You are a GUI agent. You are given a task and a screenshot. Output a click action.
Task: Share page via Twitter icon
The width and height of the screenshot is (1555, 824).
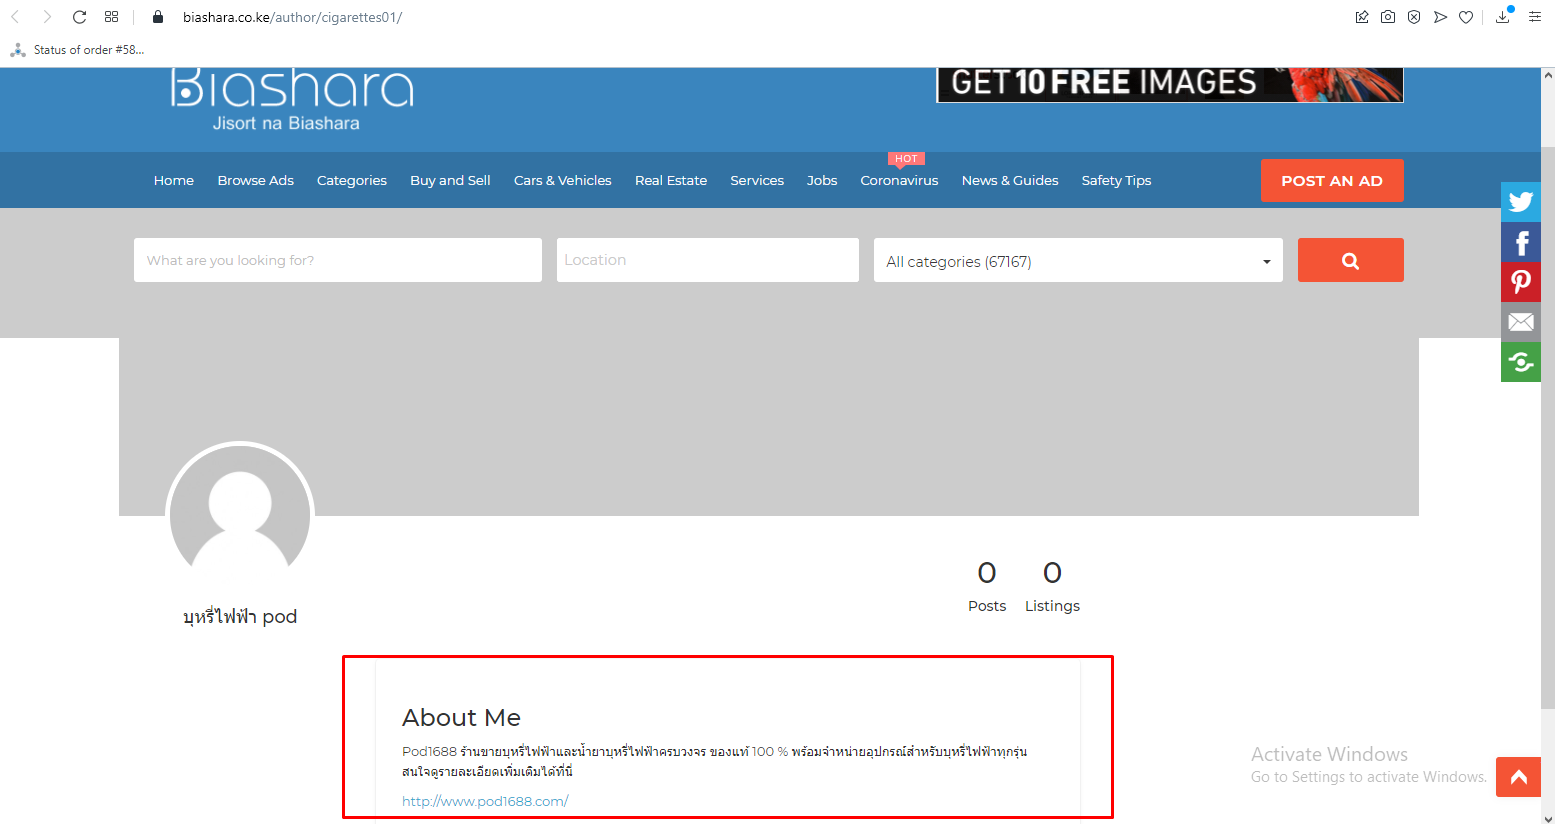[1520, 202]
